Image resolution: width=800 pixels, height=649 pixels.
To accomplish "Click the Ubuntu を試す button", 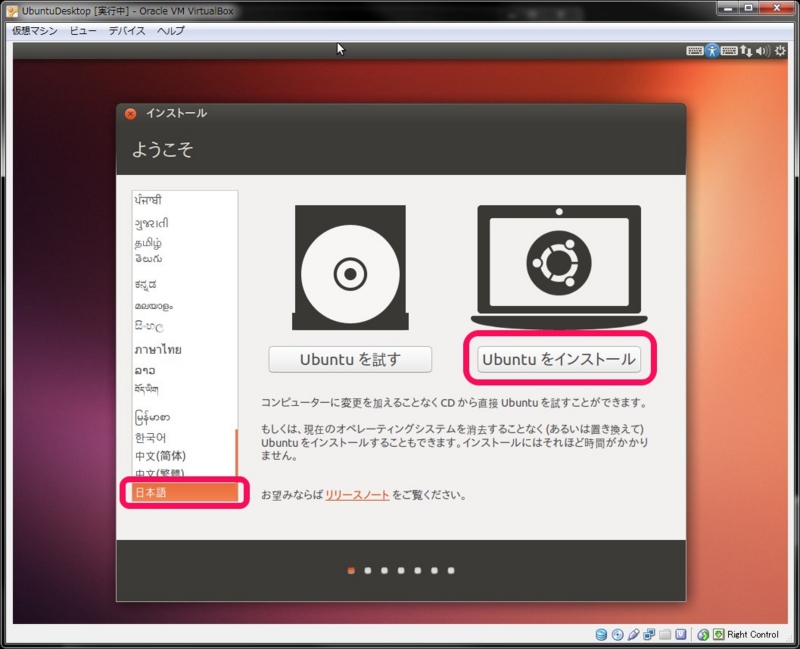I will [x=350, y=359].
